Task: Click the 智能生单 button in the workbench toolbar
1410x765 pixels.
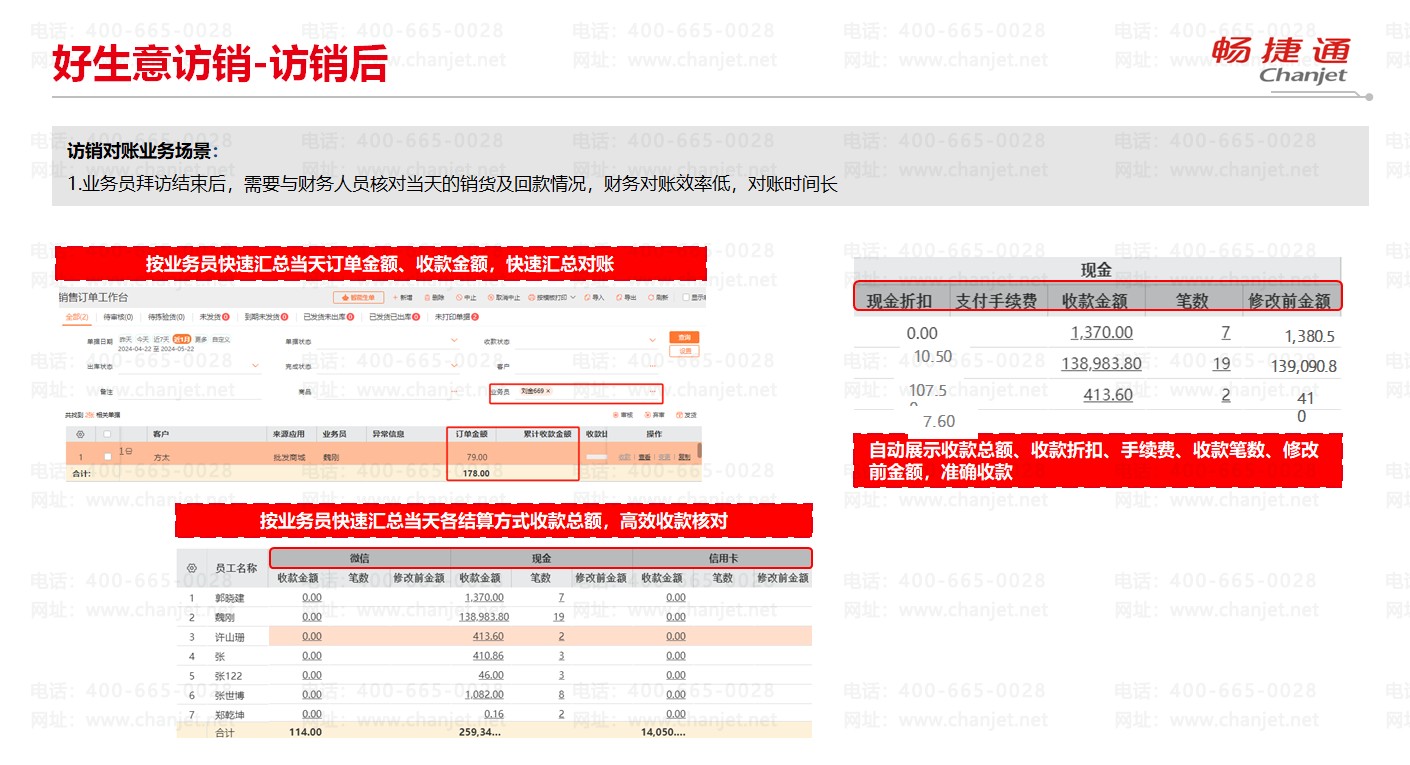Action: click(359, 298)
